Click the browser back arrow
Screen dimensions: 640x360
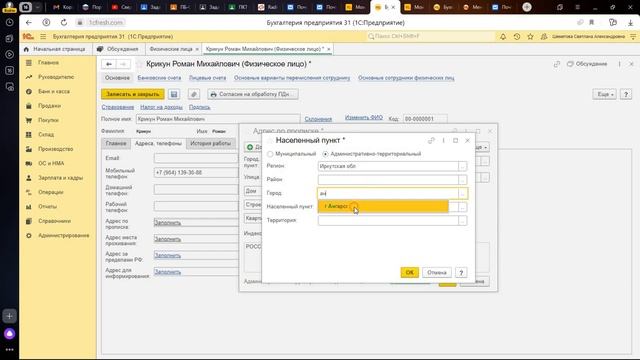pos(29,22)
